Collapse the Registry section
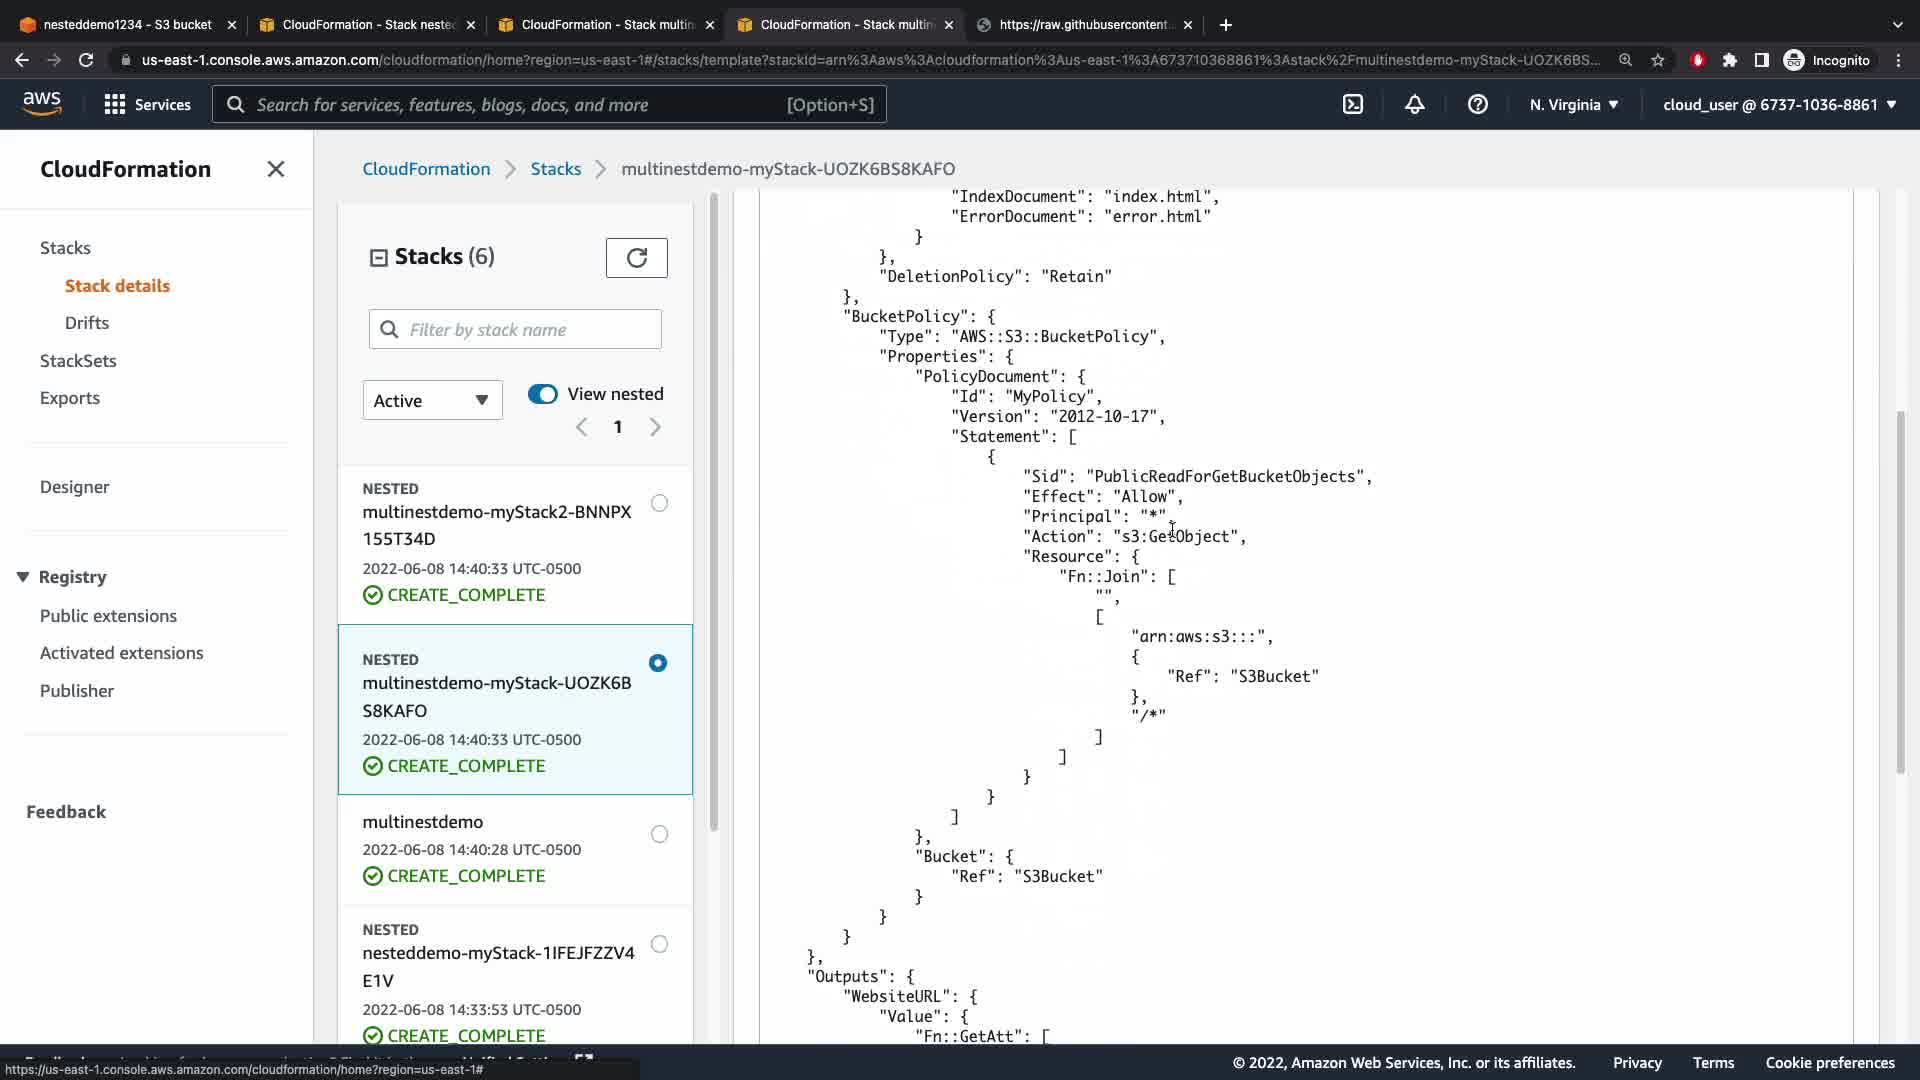 (23, 577)
